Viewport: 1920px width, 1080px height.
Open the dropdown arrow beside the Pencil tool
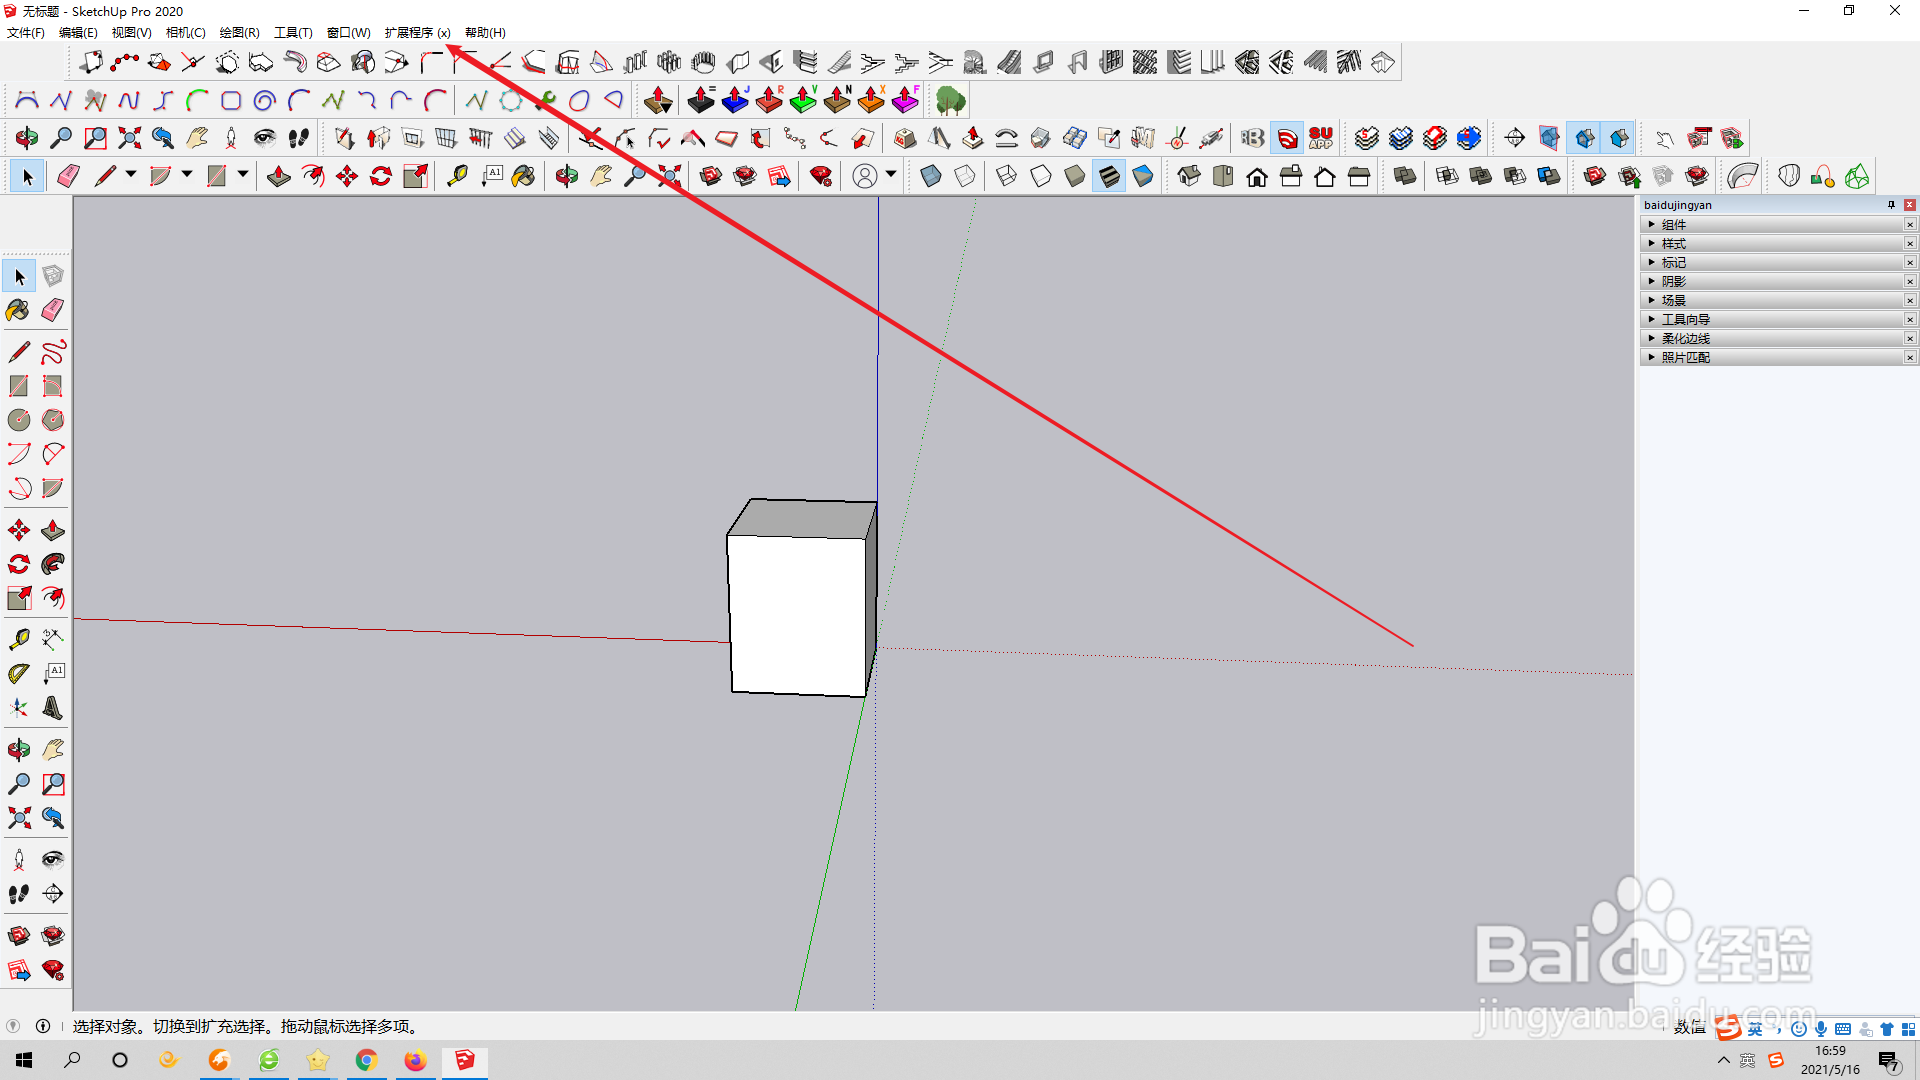(x=131, y=175)
